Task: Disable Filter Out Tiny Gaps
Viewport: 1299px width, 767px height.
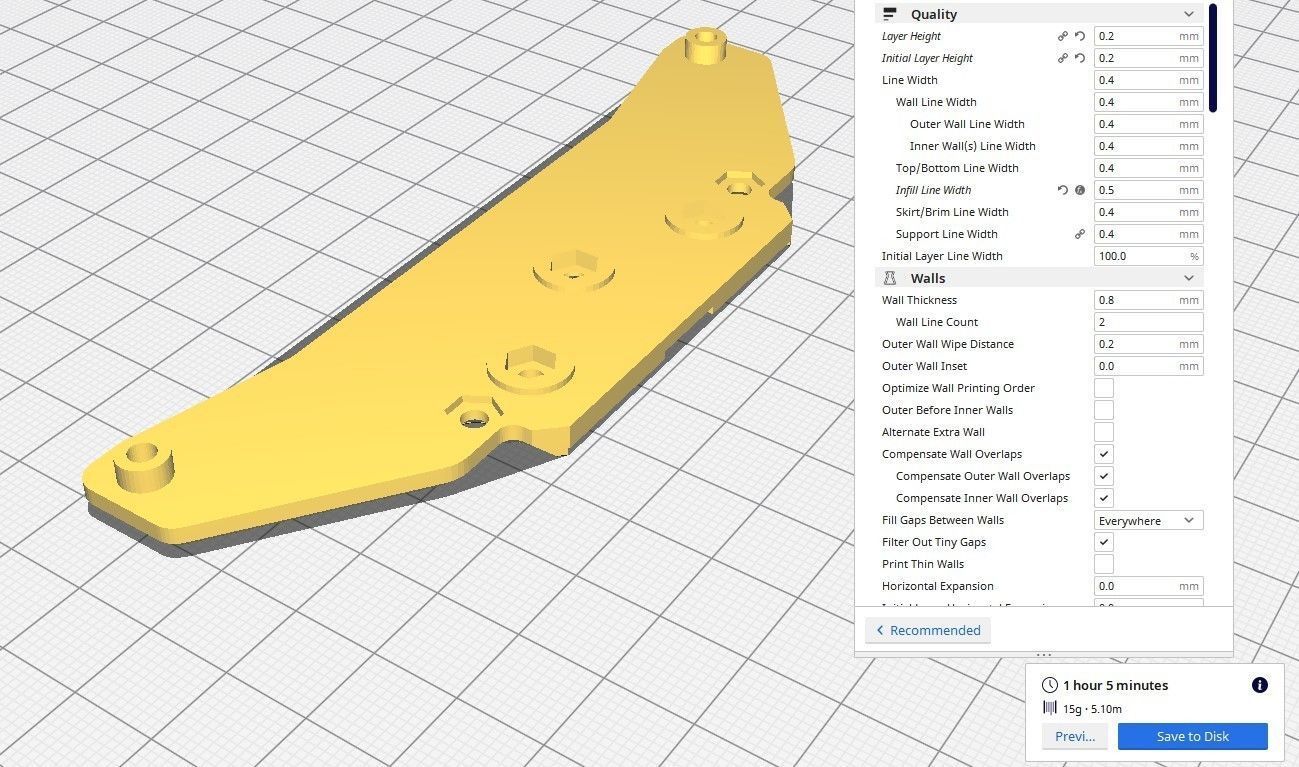Action: point(1104,542)
